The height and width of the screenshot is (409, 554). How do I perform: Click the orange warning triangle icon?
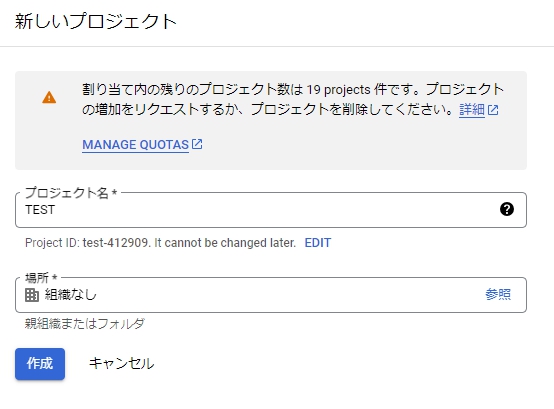coord(49,97)
